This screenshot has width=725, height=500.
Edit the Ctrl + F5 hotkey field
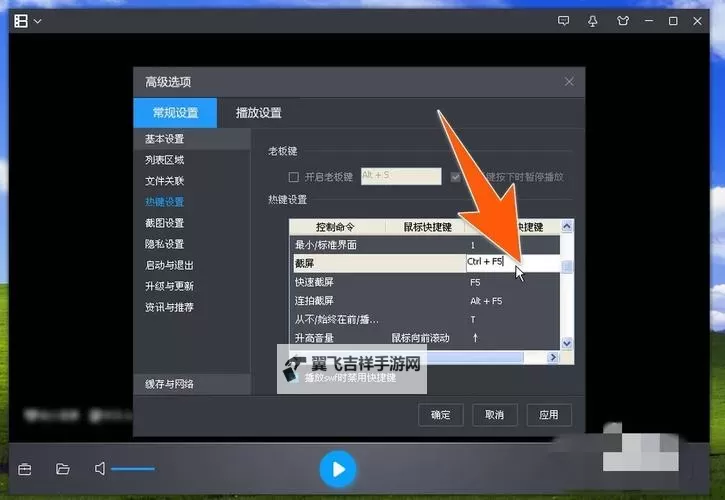coord(512,262)
